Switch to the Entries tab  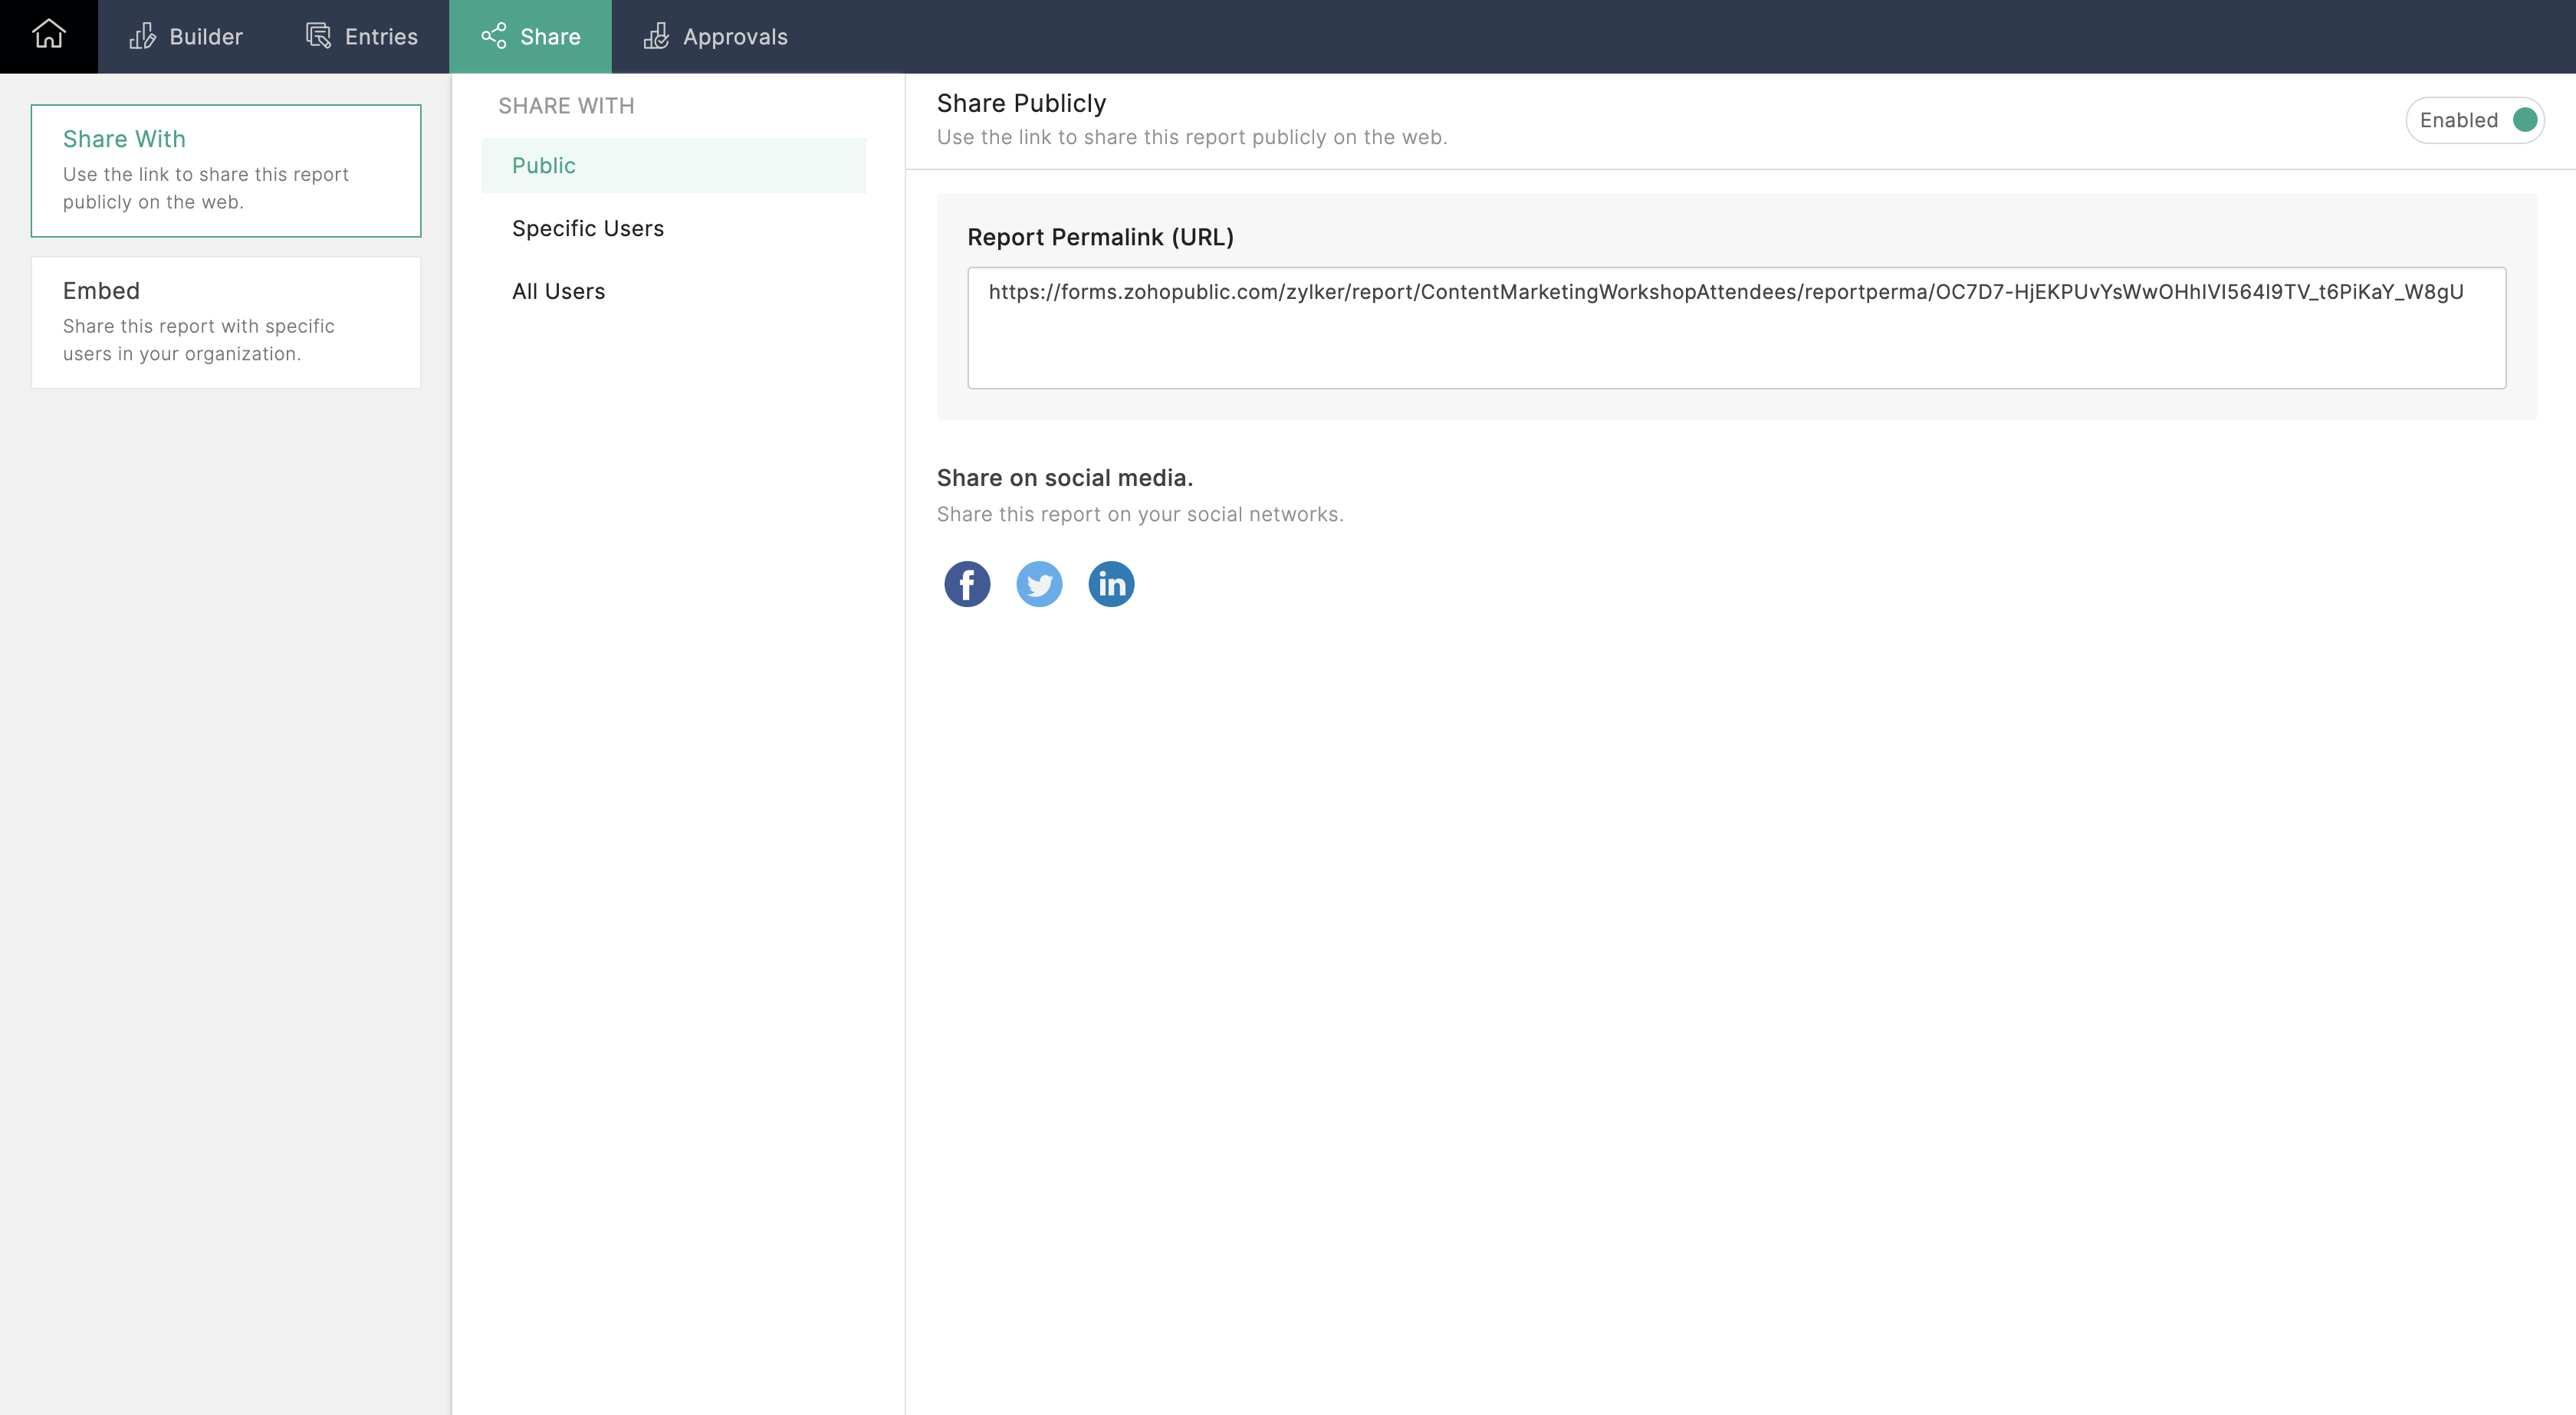tap(380, 36)
